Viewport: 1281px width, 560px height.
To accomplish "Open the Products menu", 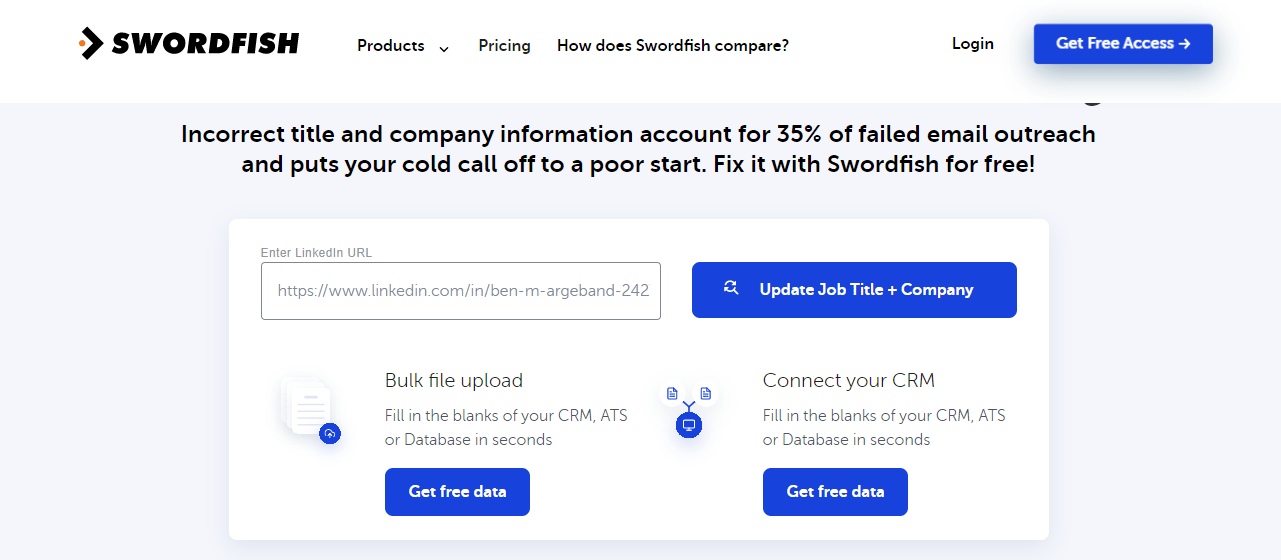I will coord(391,46).
